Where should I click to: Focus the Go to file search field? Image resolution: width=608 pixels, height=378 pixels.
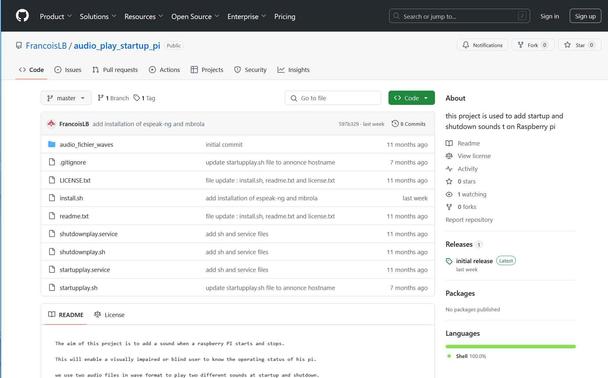333,98
